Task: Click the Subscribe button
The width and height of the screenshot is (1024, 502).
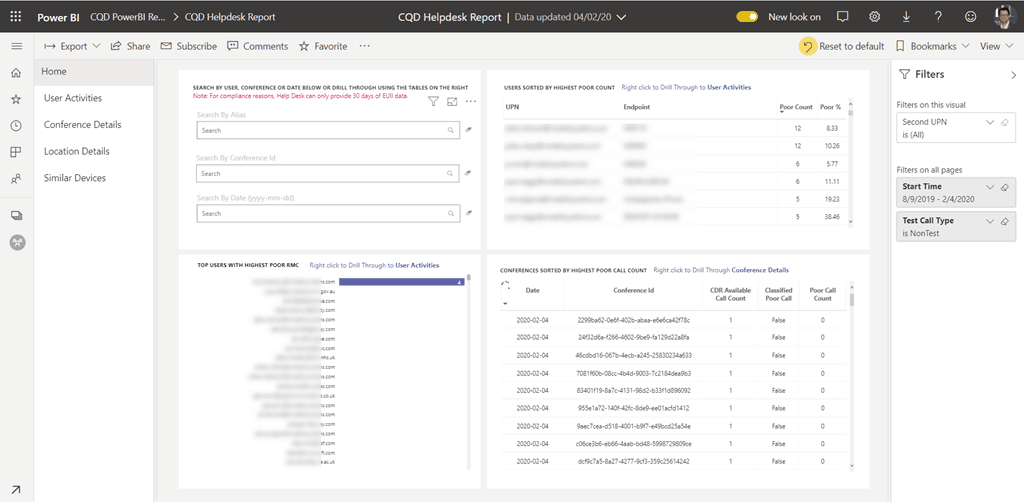Action: [188, 46]
